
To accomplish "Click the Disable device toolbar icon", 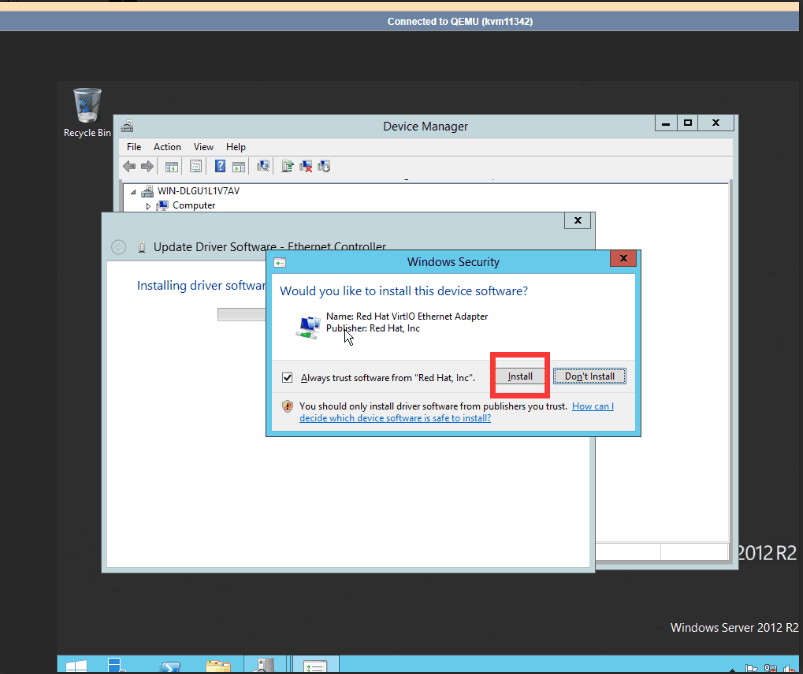I will 324,166.
